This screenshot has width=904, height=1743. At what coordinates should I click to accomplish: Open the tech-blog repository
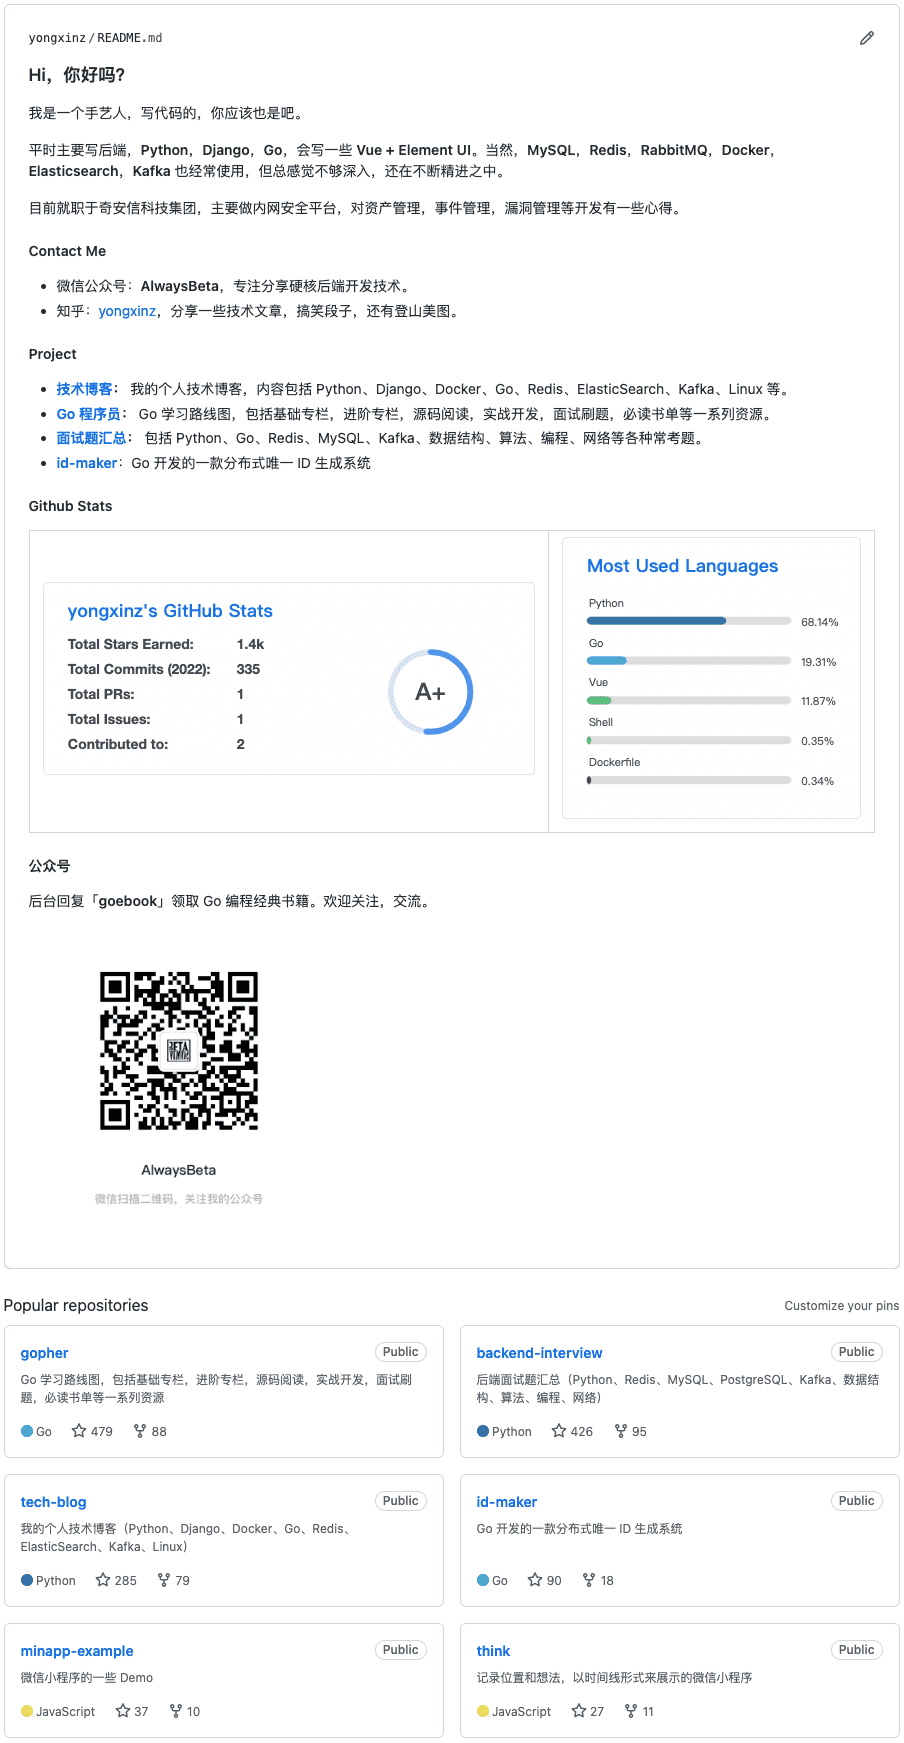pyautogui.click(x=54, y=1502)
